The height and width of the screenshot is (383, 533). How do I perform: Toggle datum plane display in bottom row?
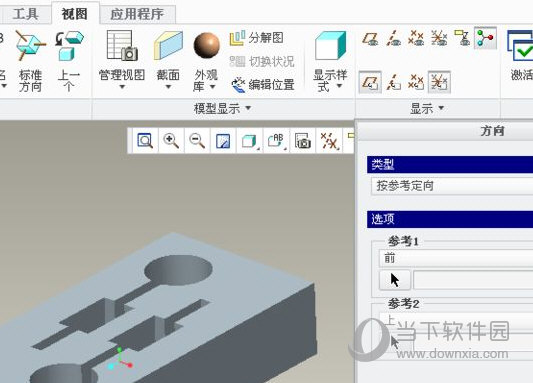[x=370, y=82]
